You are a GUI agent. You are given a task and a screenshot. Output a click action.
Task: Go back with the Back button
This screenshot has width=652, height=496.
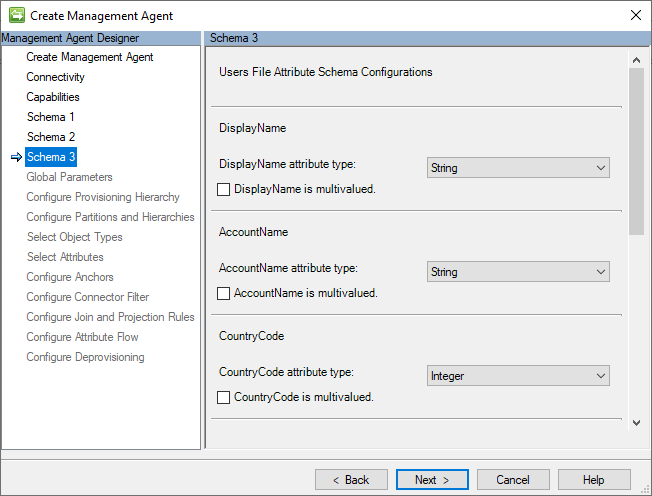(x=351, y=480)
